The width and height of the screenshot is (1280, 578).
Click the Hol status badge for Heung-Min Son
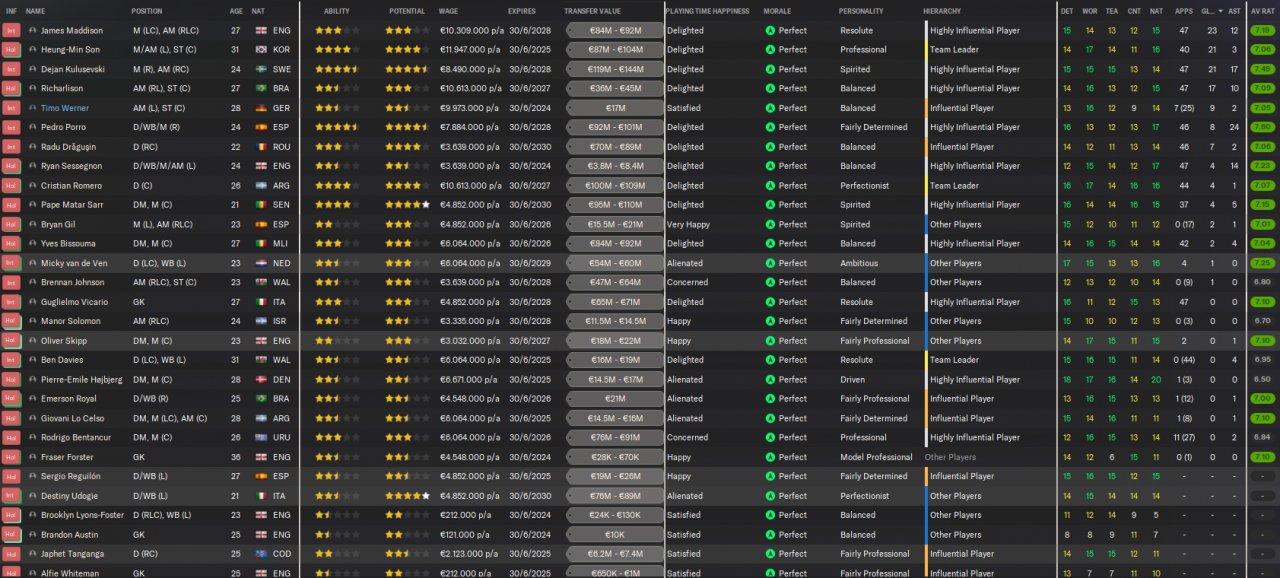pyautogui.click(x=11, y=49)
